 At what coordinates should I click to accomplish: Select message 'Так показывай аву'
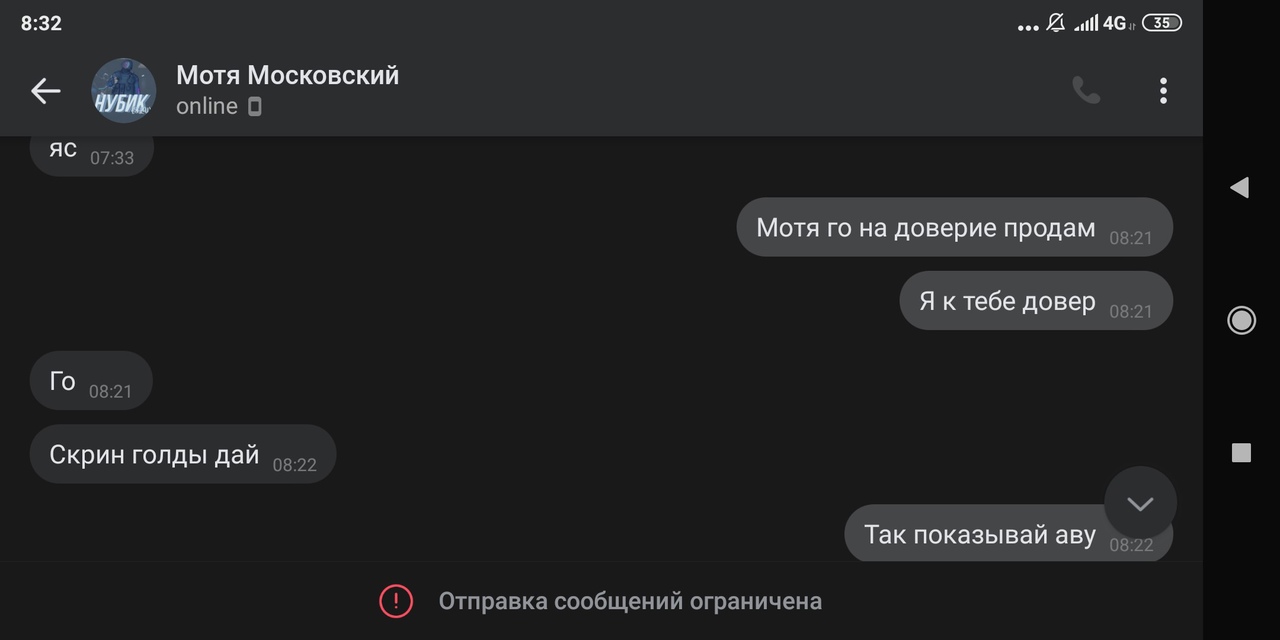[x=980, y=535]
